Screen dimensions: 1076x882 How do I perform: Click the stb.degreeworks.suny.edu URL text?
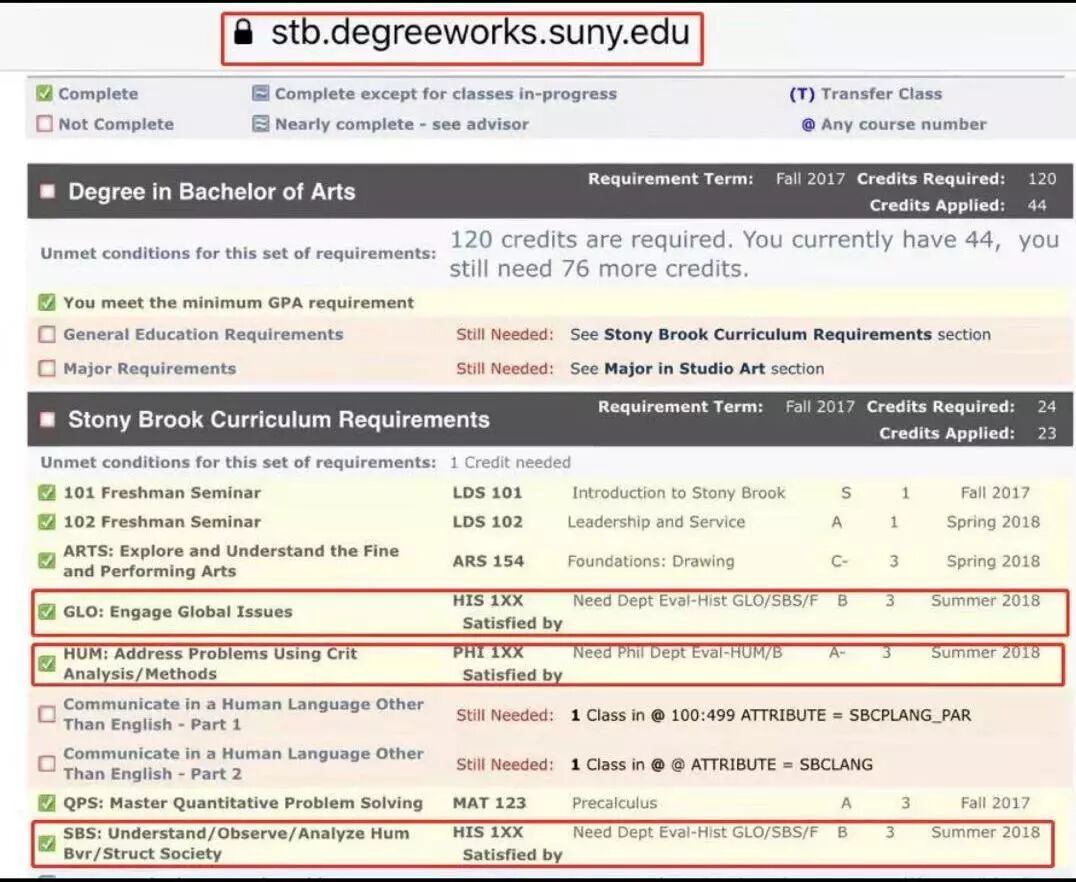(x=480, y=32)
